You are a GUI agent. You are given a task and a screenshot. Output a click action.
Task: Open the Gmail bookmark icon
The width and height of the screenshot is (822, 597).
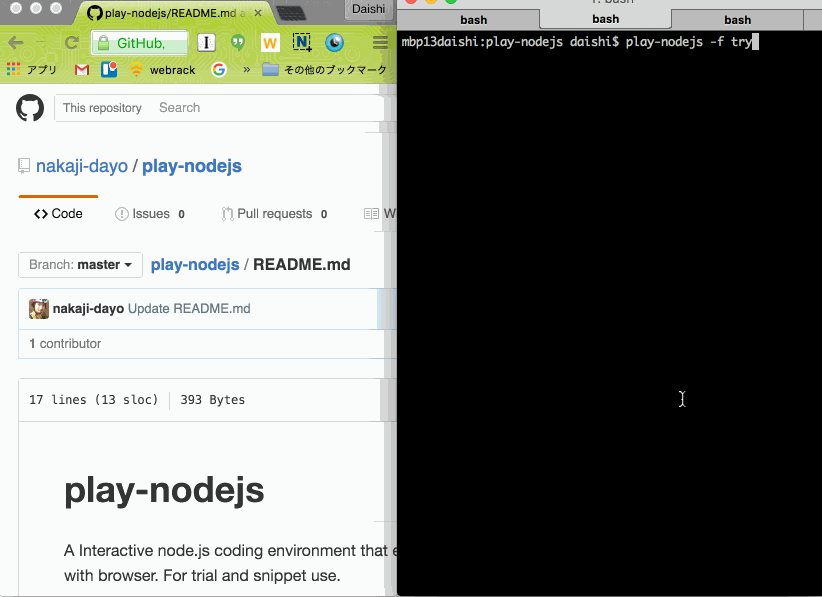pyautogui.click(x=82, y=70)
